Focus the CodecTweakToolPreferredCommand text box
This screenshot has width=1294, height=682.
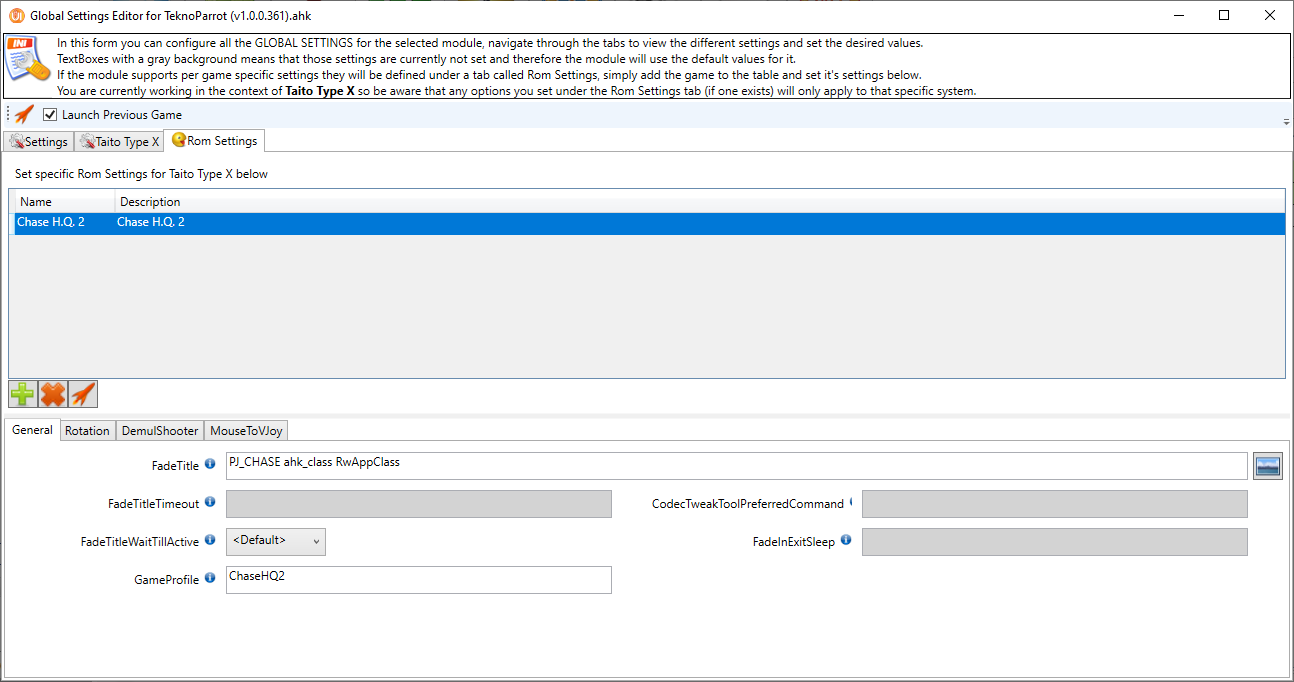coord(1055,503)
